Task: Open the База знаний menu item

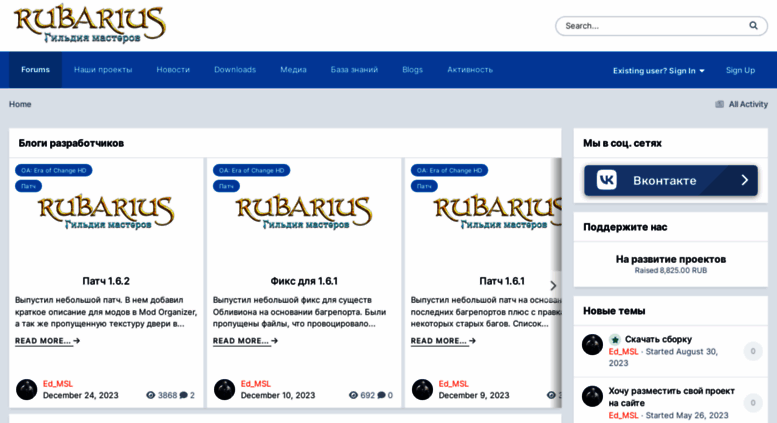Action: (x=354, y=70)
